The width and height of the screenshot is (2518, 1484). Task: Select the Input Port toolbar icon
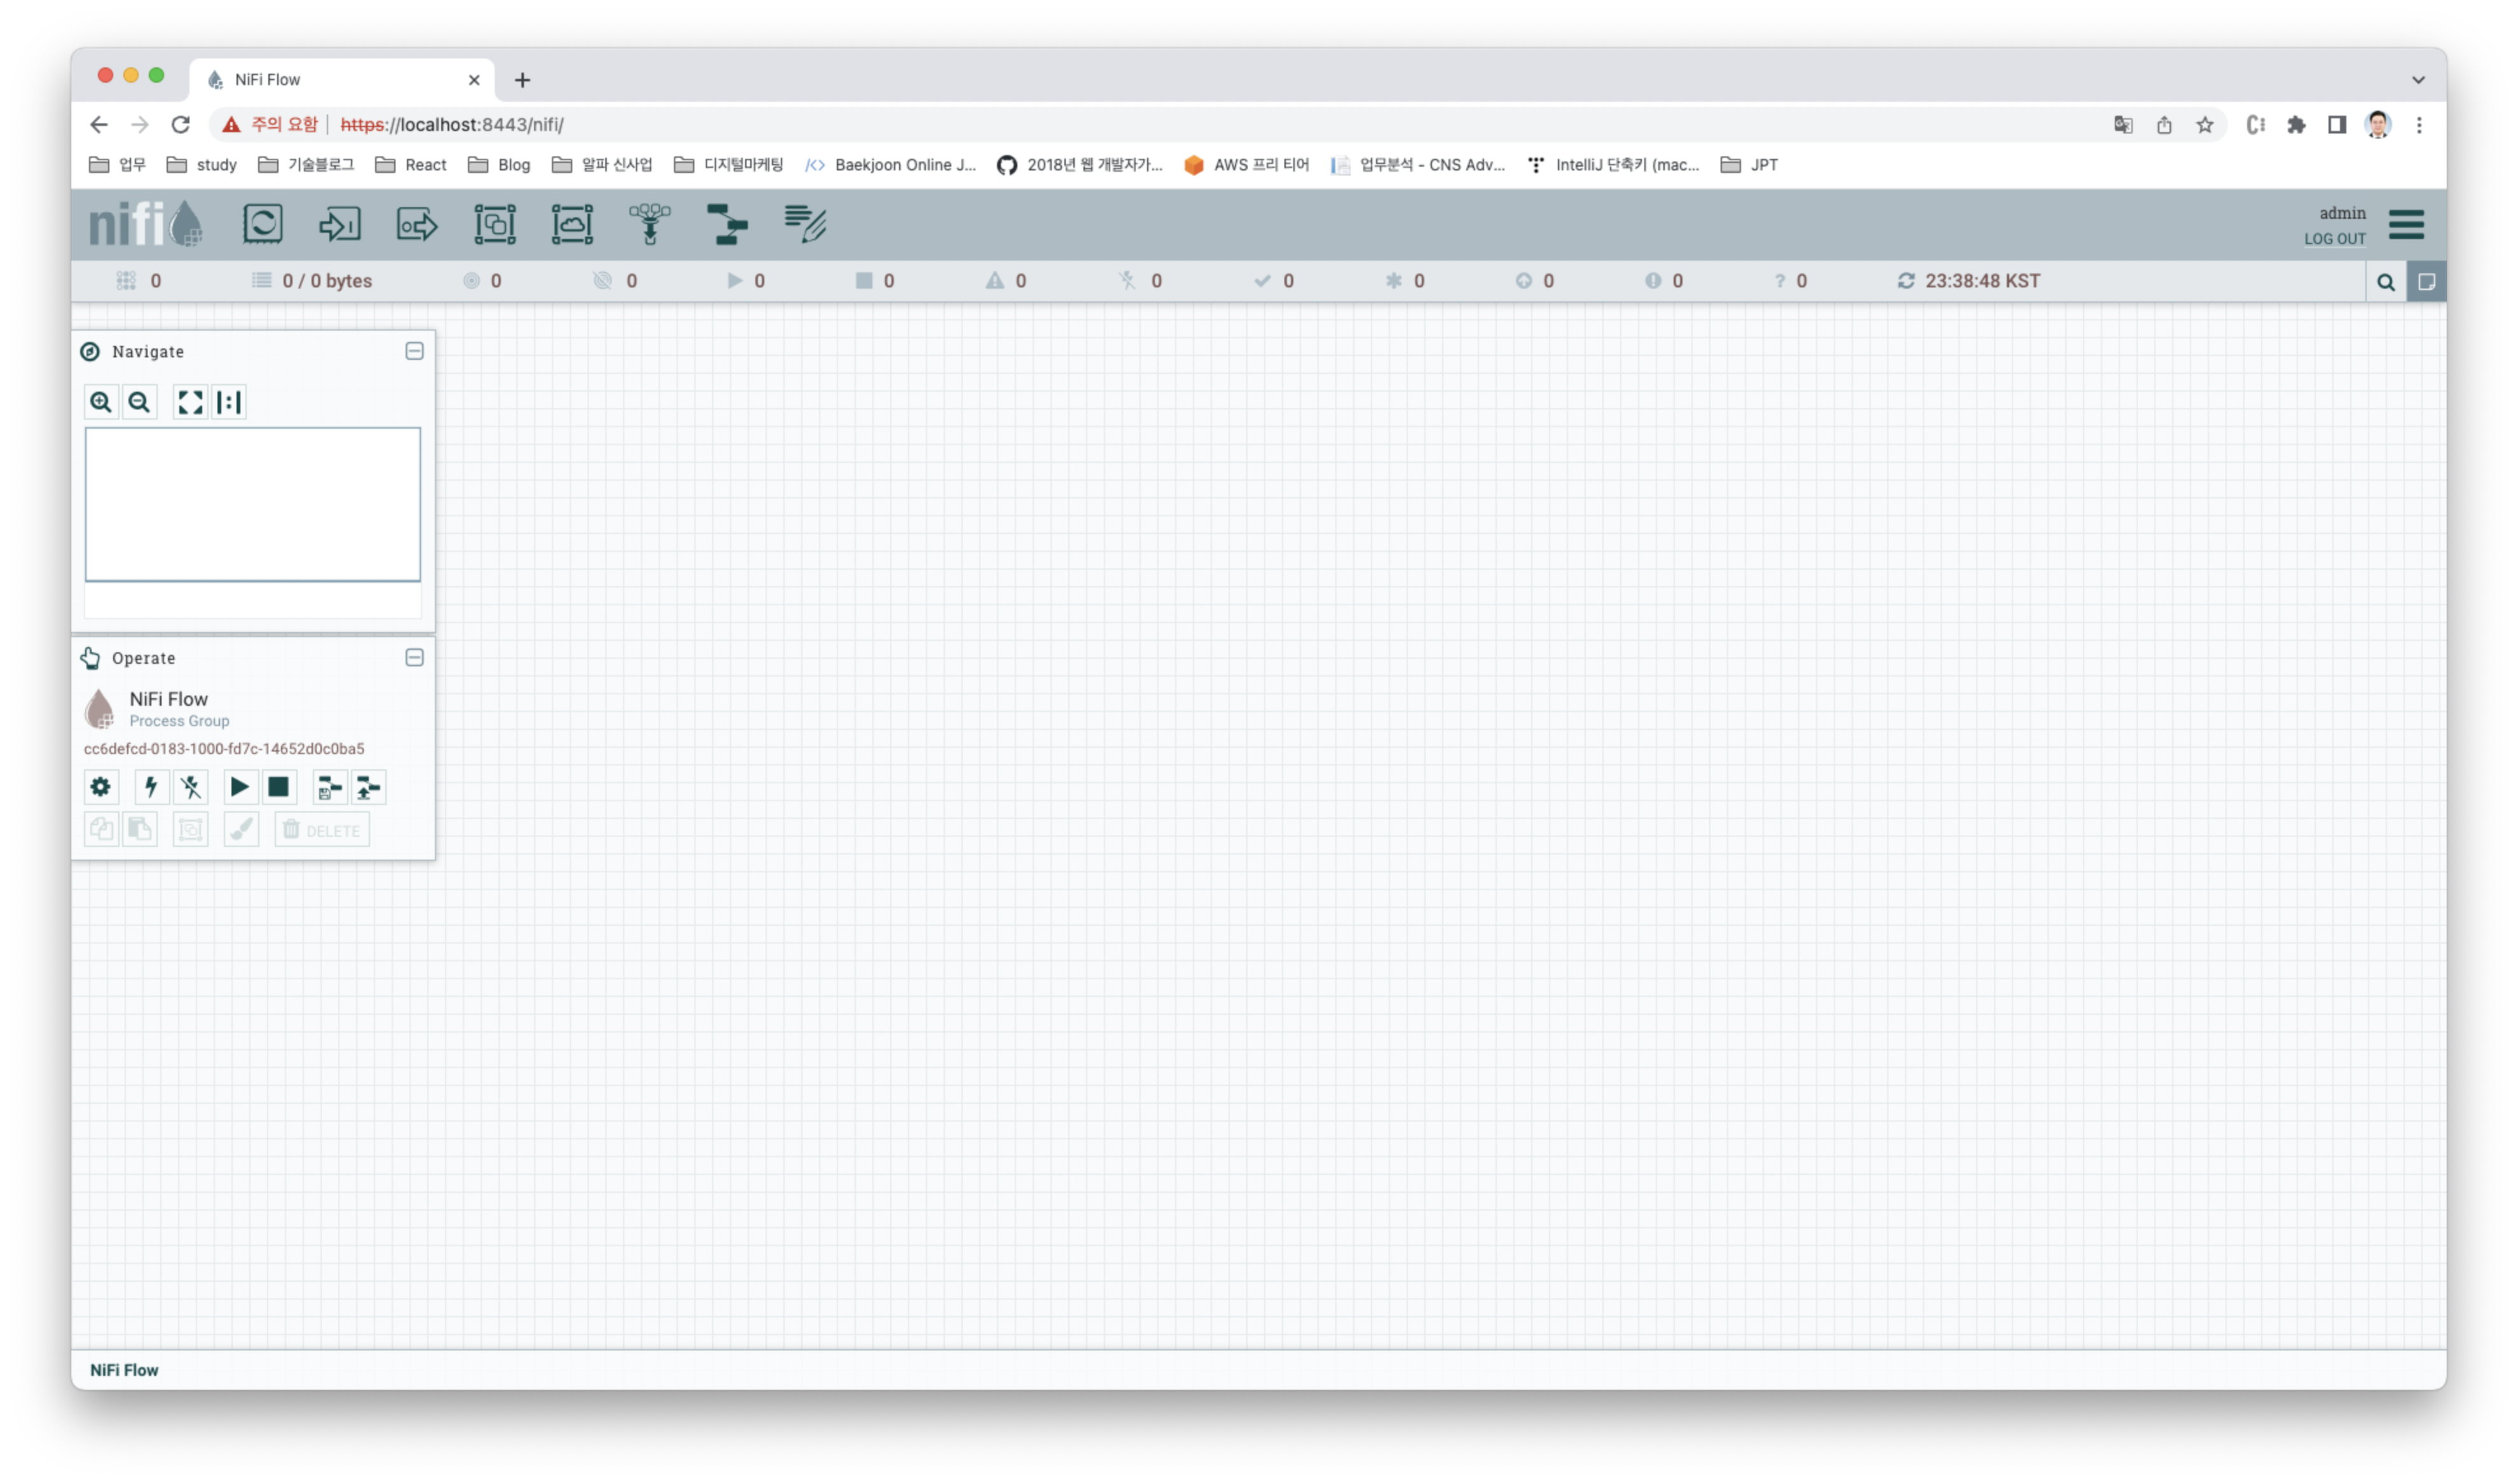pos(340,224)
